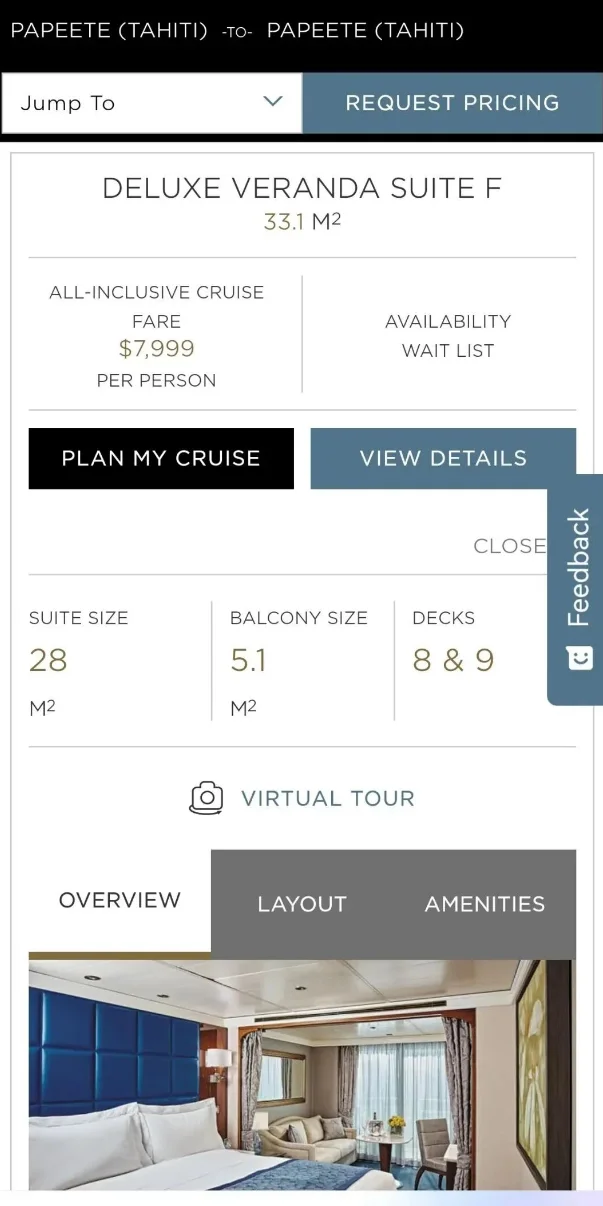
Task: Collapse the suite details with Close
Action: point(509,546)
